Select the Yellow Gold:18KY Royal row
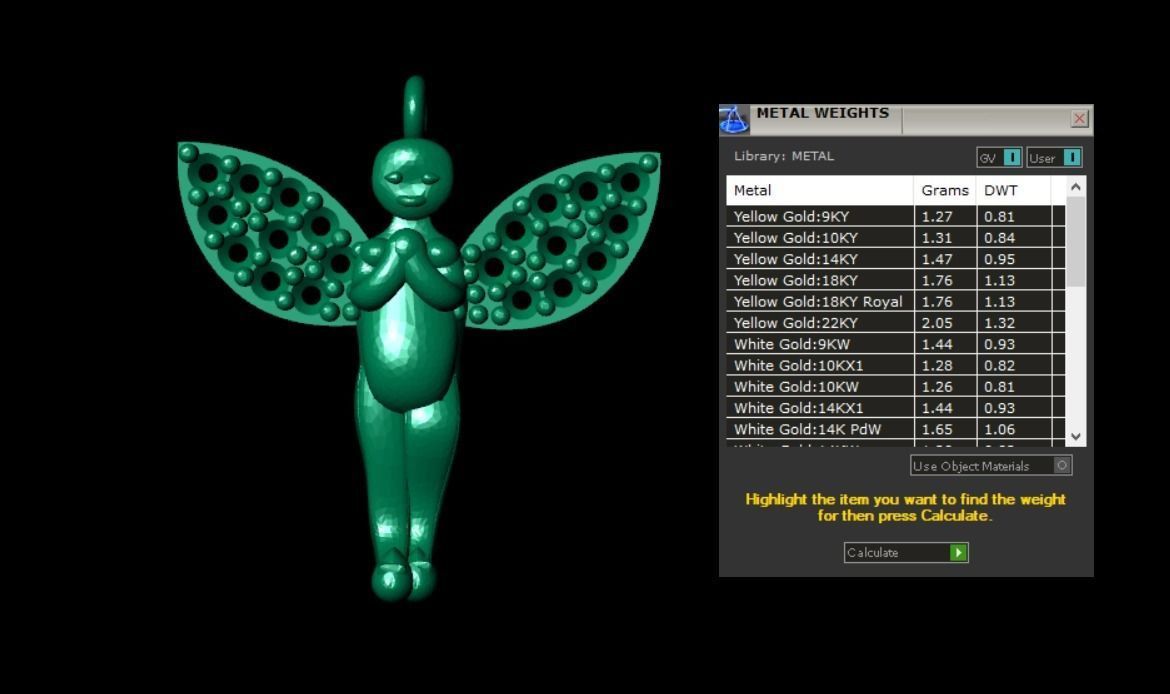 pos(895,301)
